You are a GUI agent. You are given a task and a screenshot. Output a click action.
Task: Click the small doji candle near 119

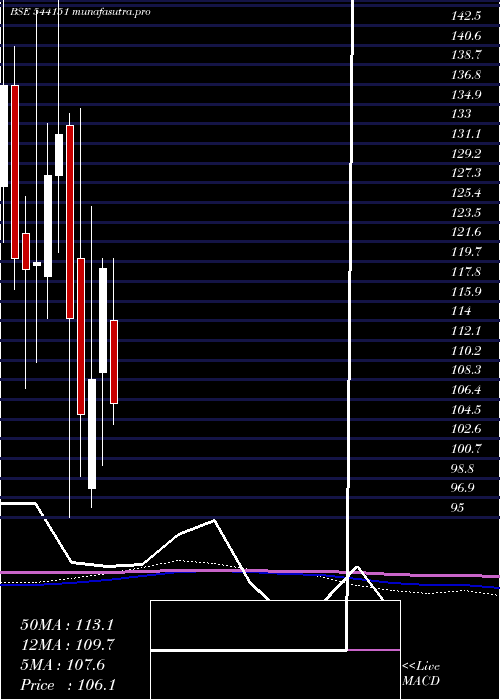(x=37, y=264)
